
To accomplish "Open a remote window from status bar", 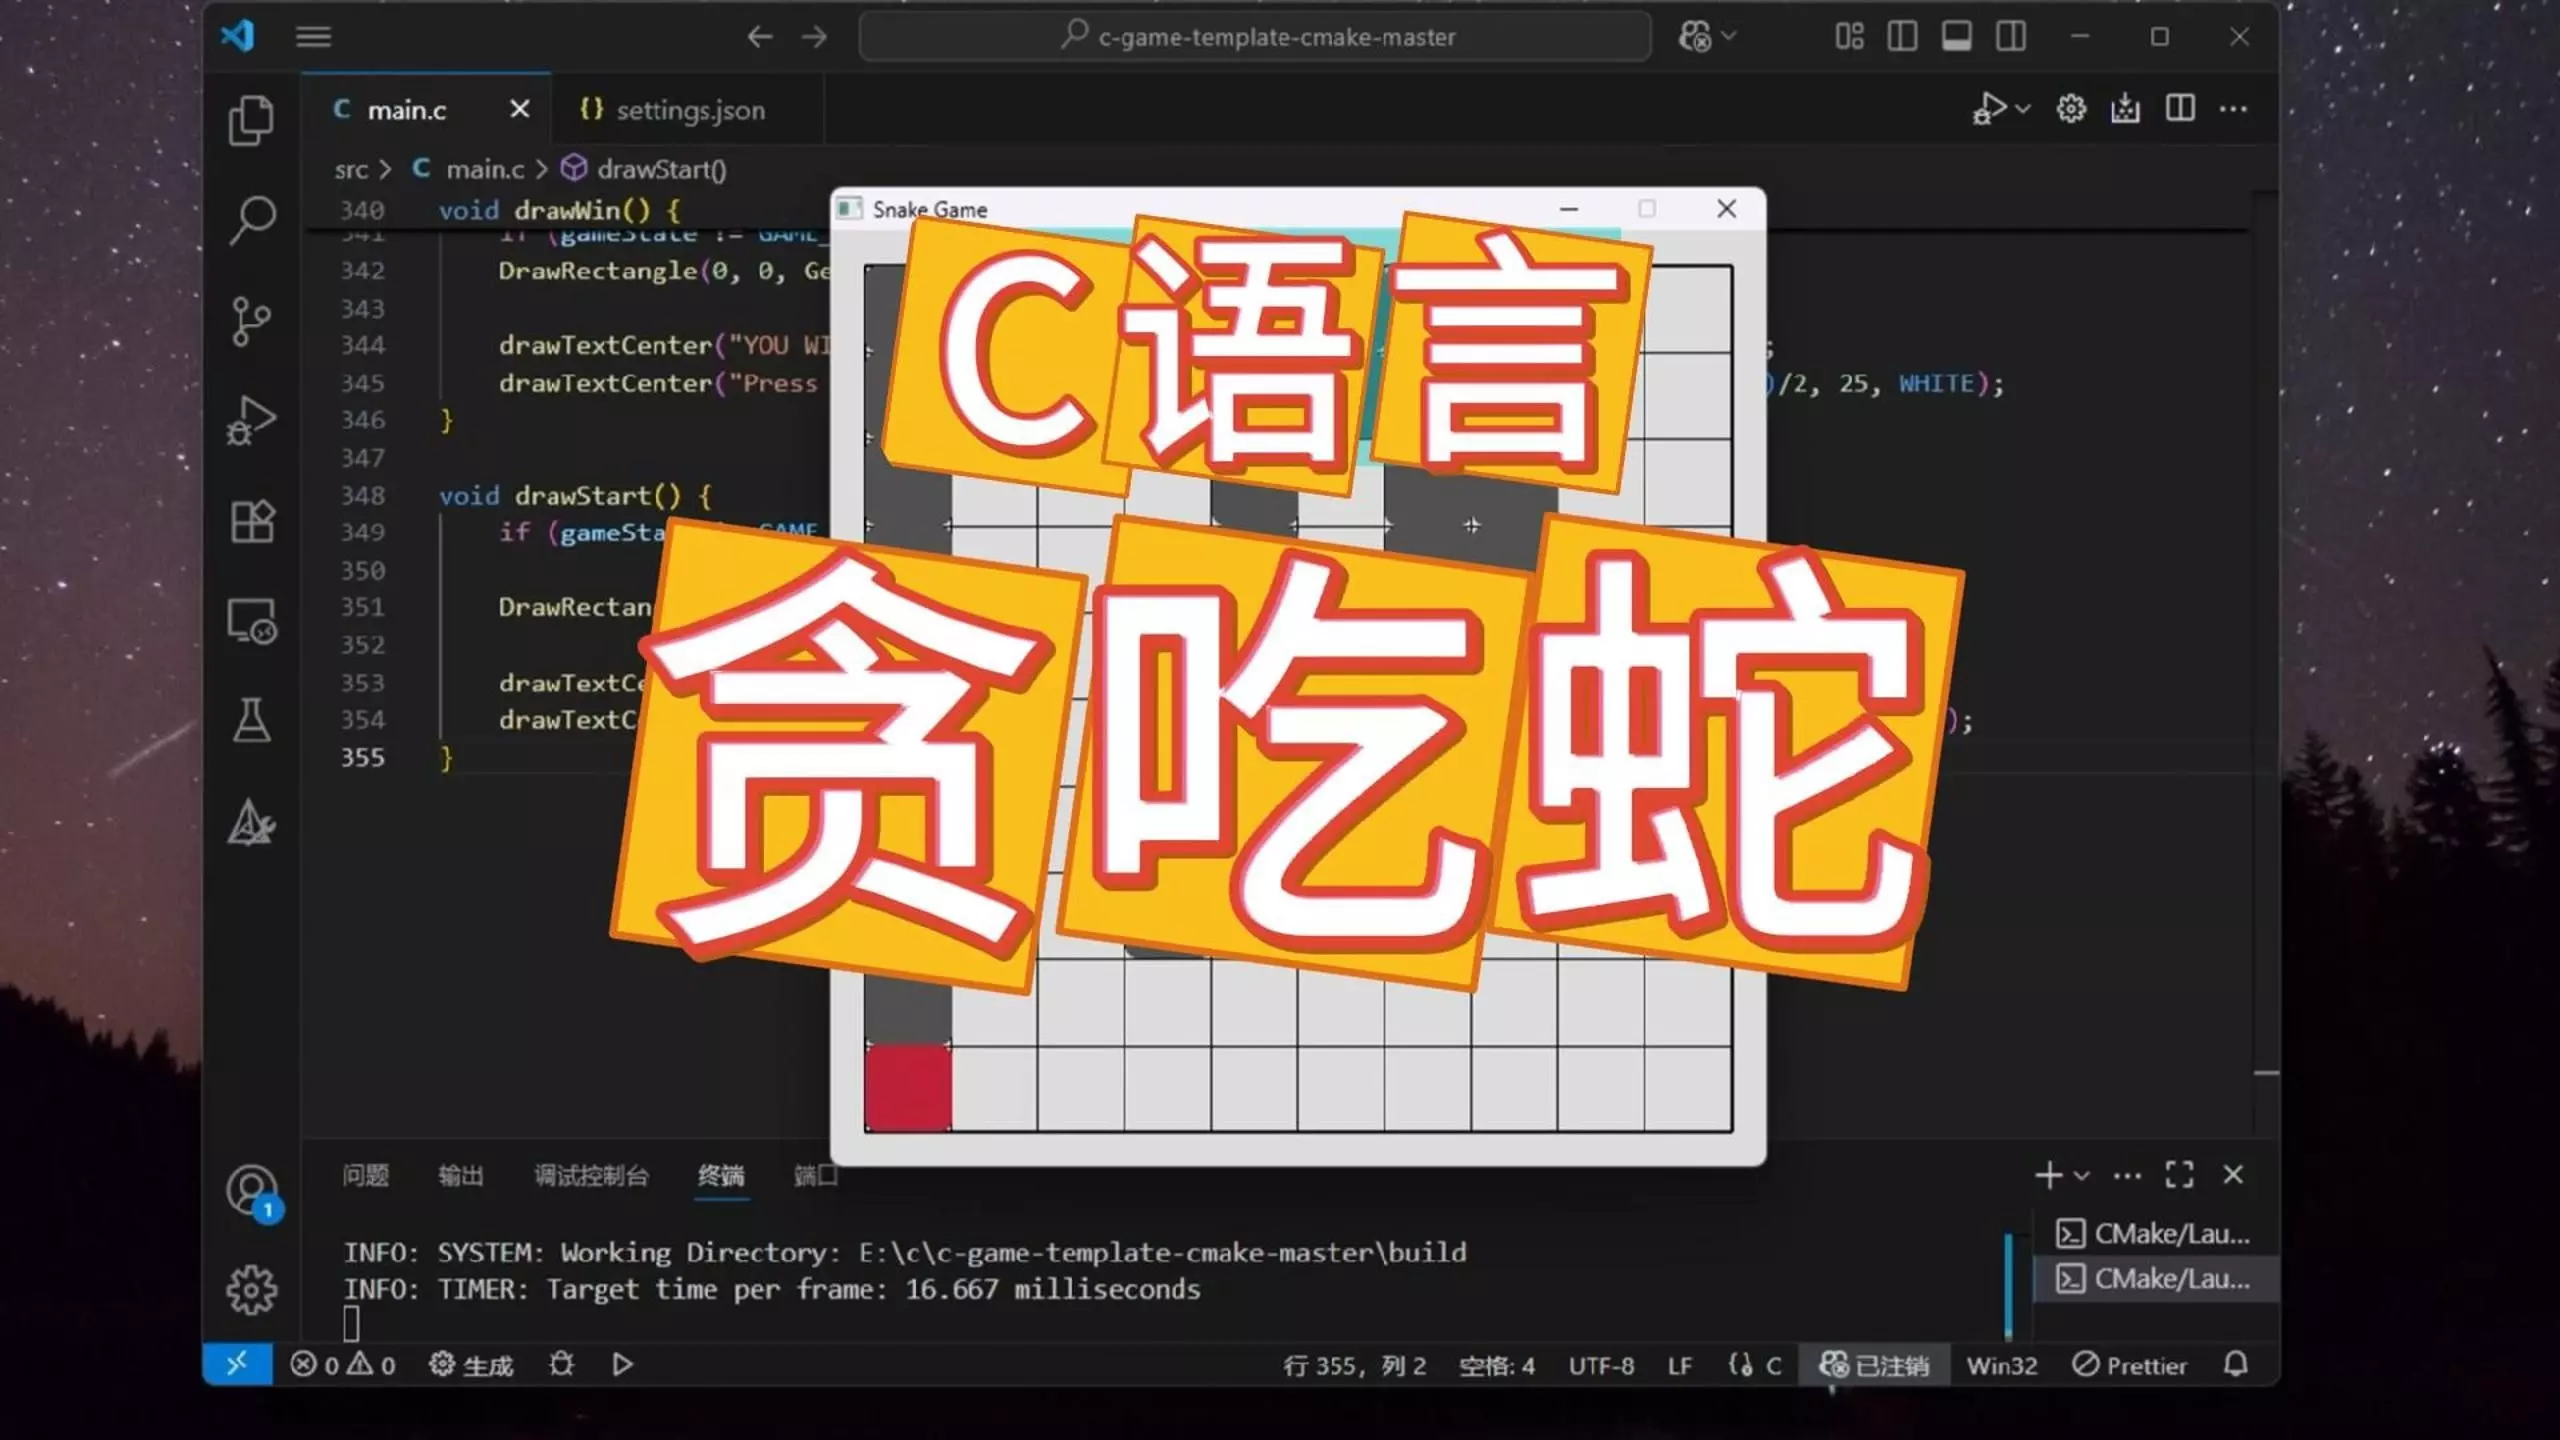I will coord(237,1364).
